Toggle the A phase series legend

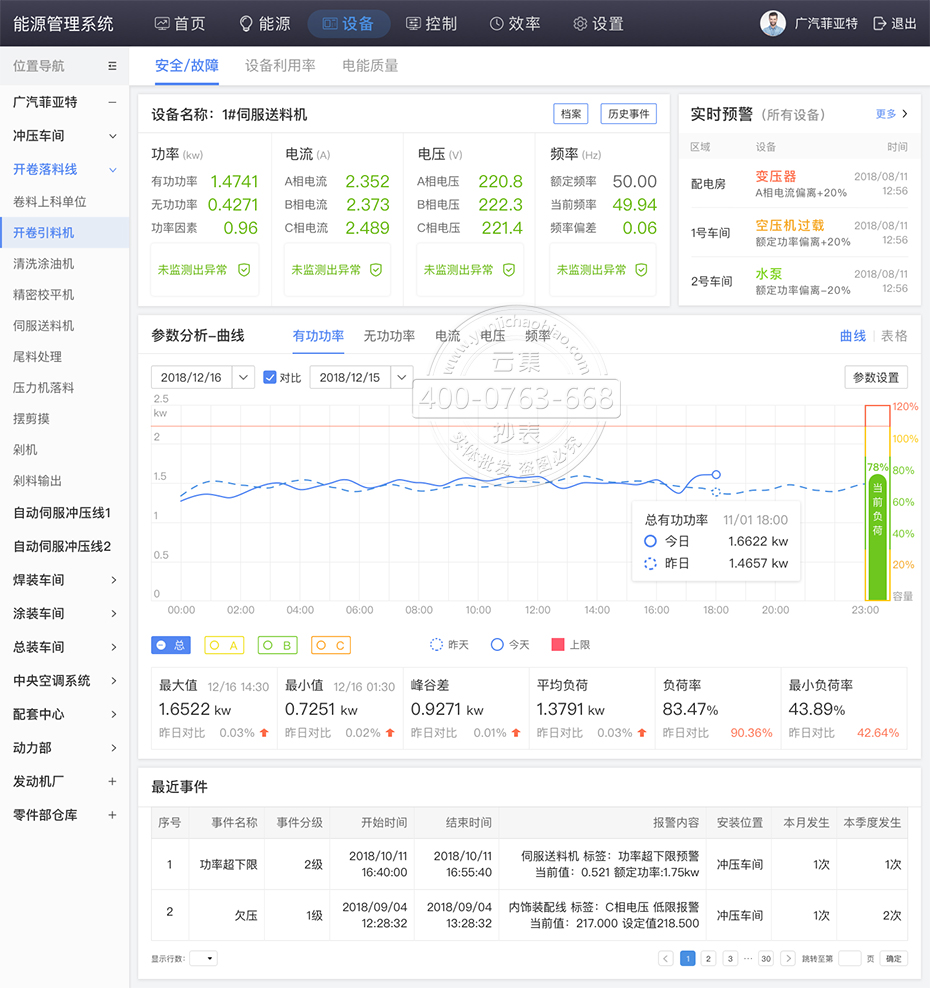pos(223,645)
